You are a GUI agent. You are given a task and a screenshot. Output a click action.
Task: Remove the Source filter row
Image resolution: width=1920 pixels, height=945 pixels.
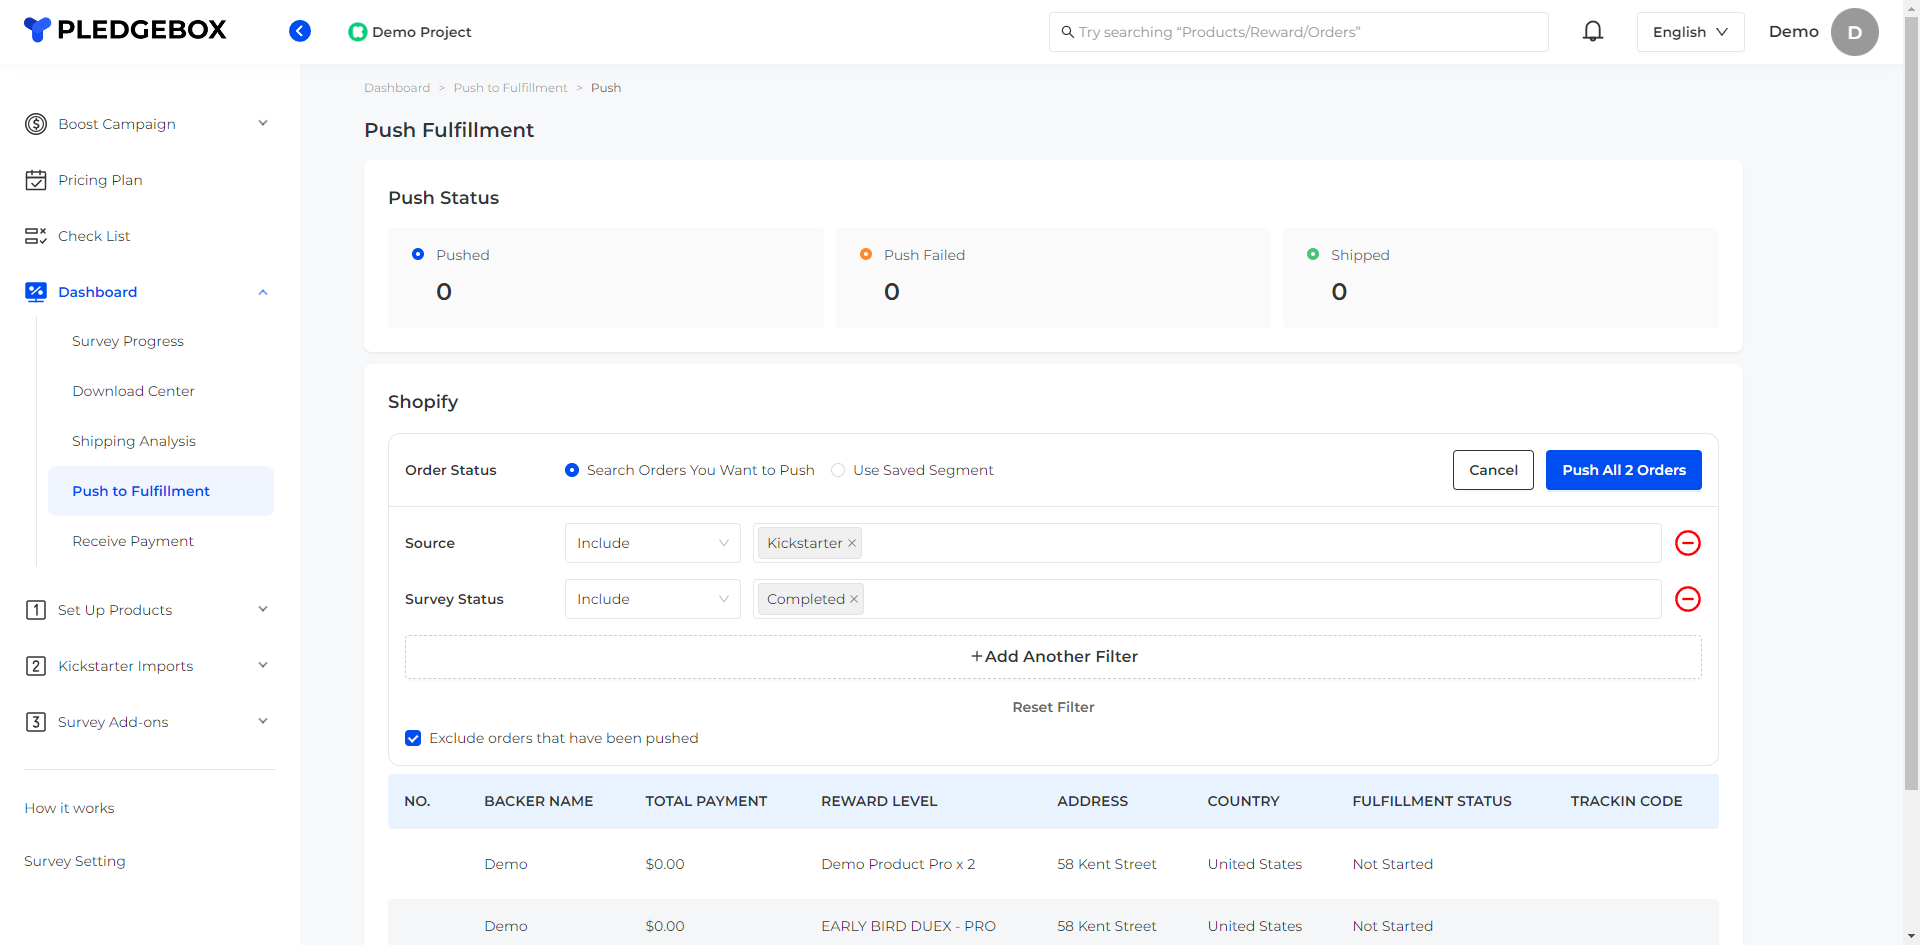1688,543
